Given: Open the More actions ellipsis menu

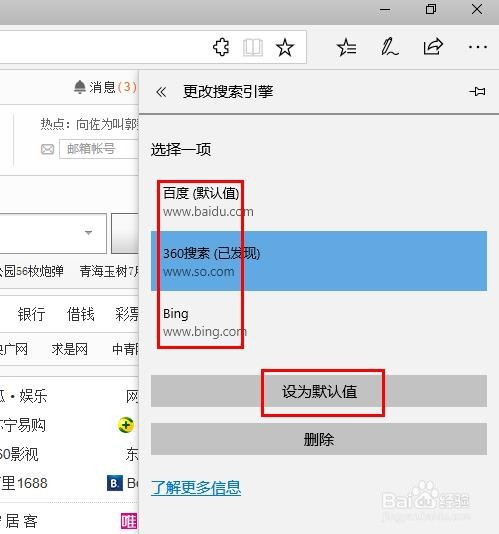Looking at the screenshot, I should 478,47.
